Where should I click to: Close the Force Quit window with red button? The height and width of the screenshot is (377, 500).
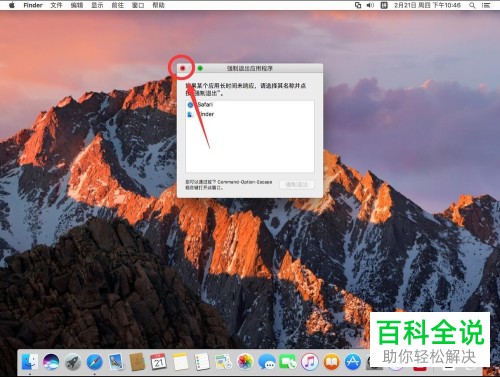point(182,68)
